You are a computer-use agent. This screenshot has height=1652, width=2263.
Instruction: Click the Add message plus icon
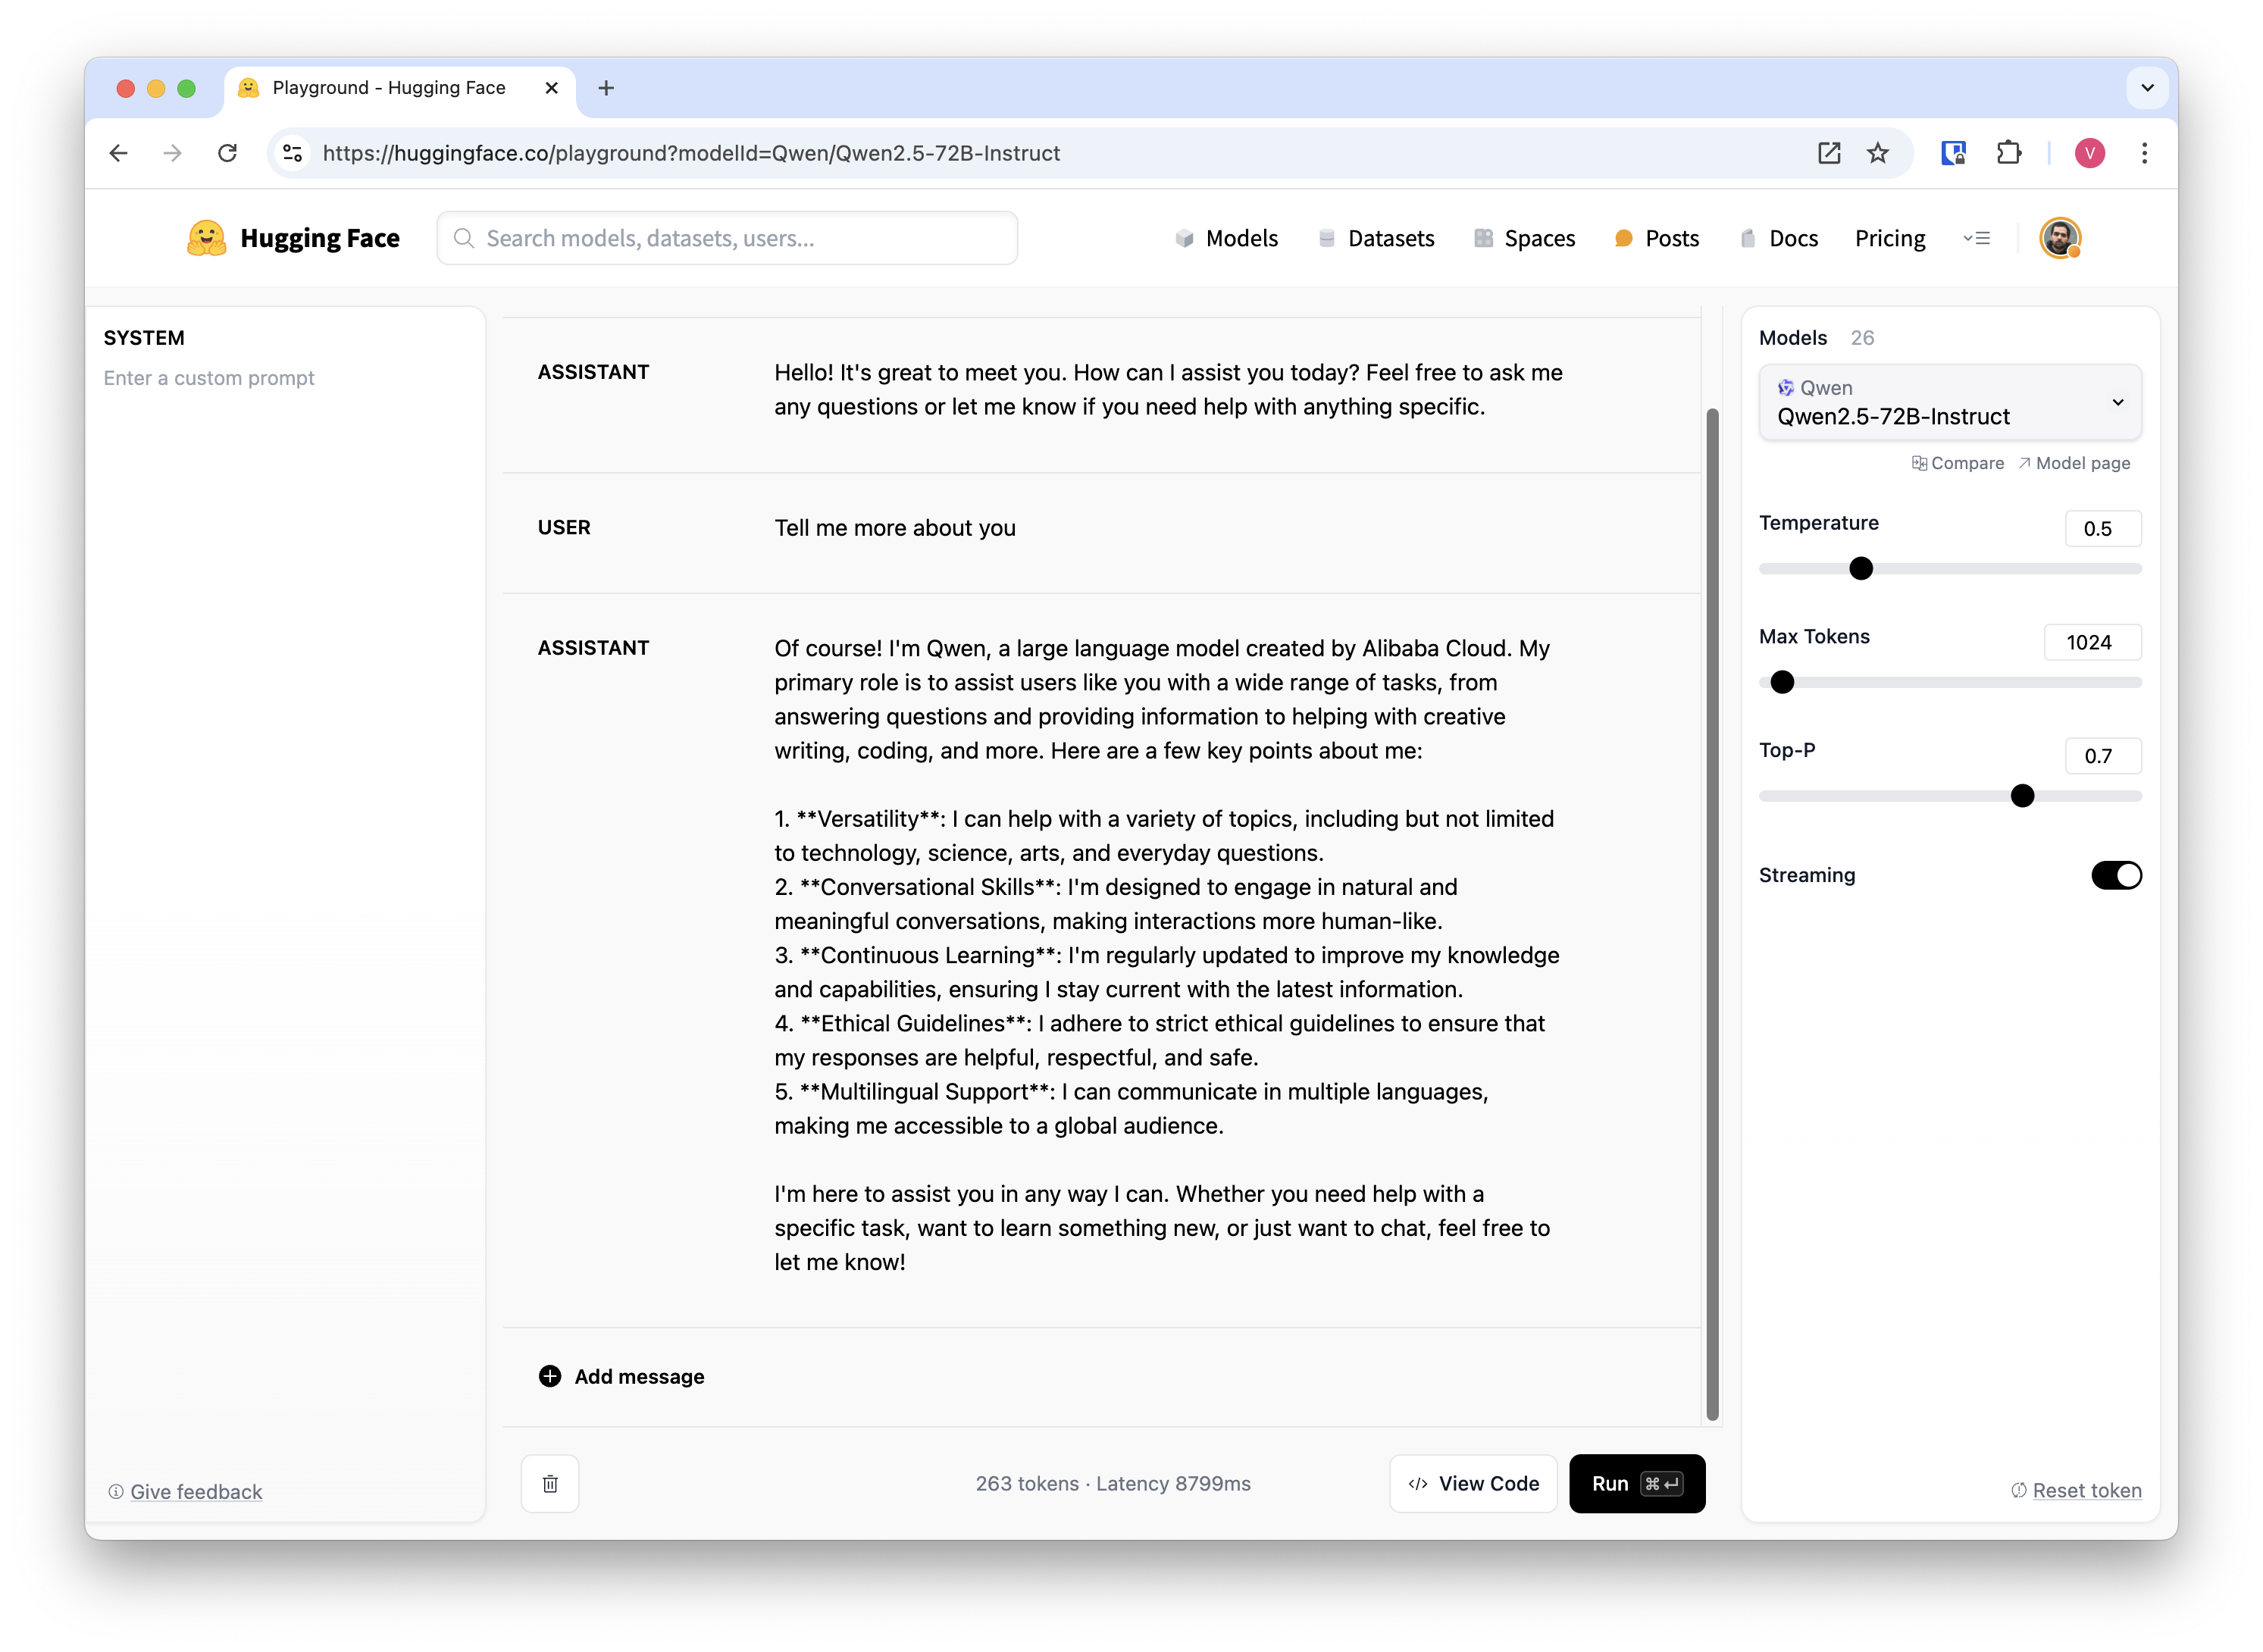(550, 1377)
